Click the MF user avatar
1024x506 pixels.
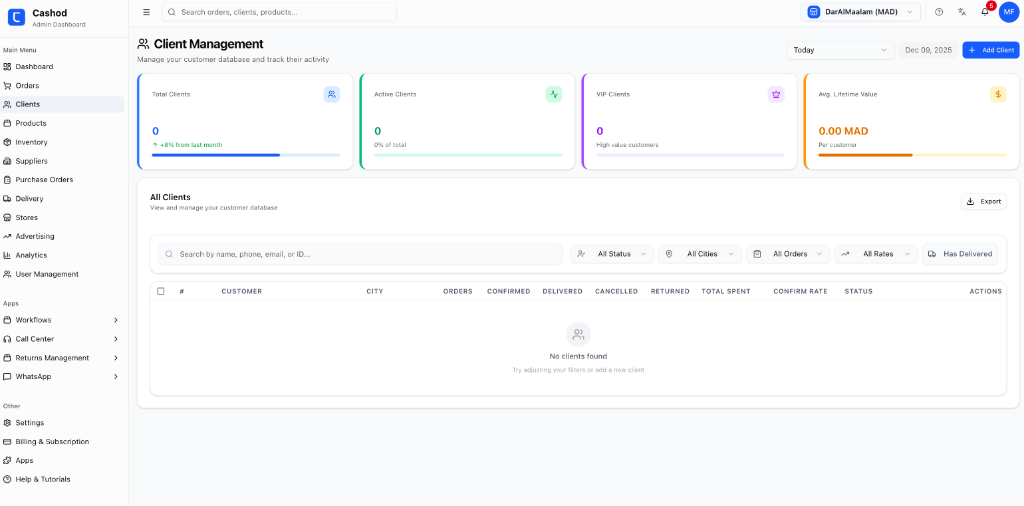(x=1008, y=12)
